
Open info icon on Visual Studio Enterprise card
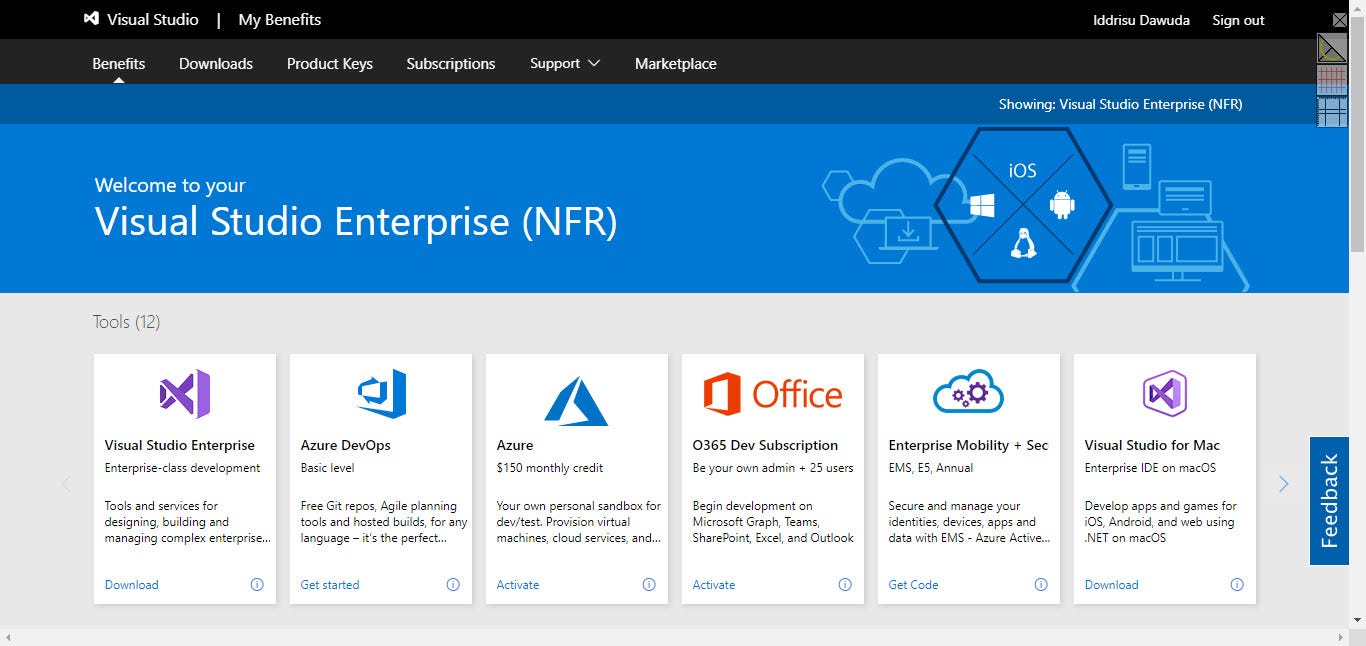click(257, 585)
